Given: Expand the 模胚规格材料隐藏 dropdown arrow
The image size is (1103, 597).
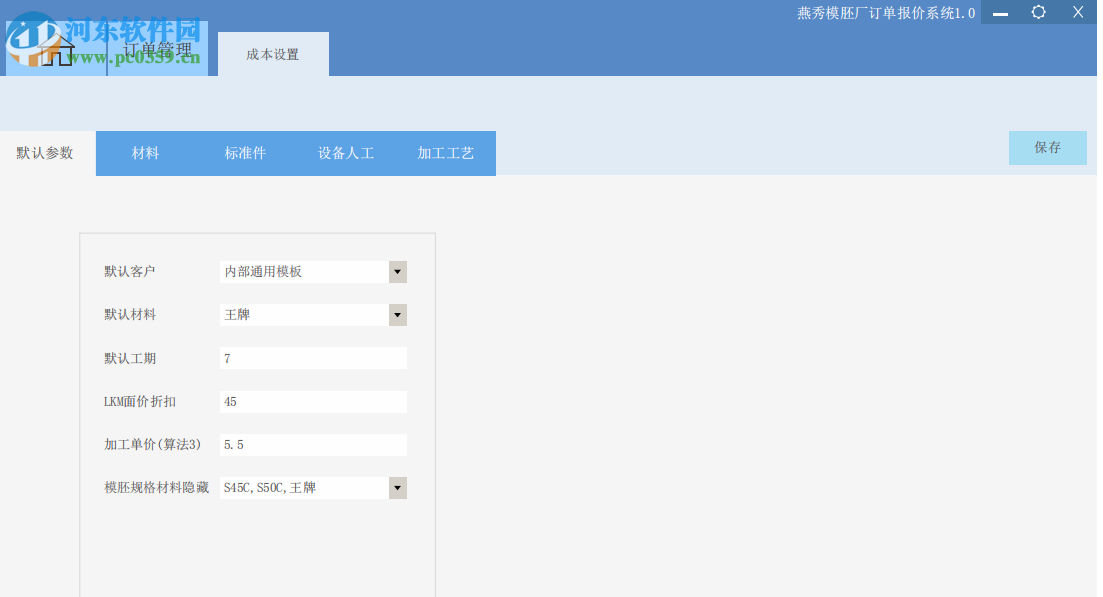Looking at the screenshot, I should tap(397, 487).
